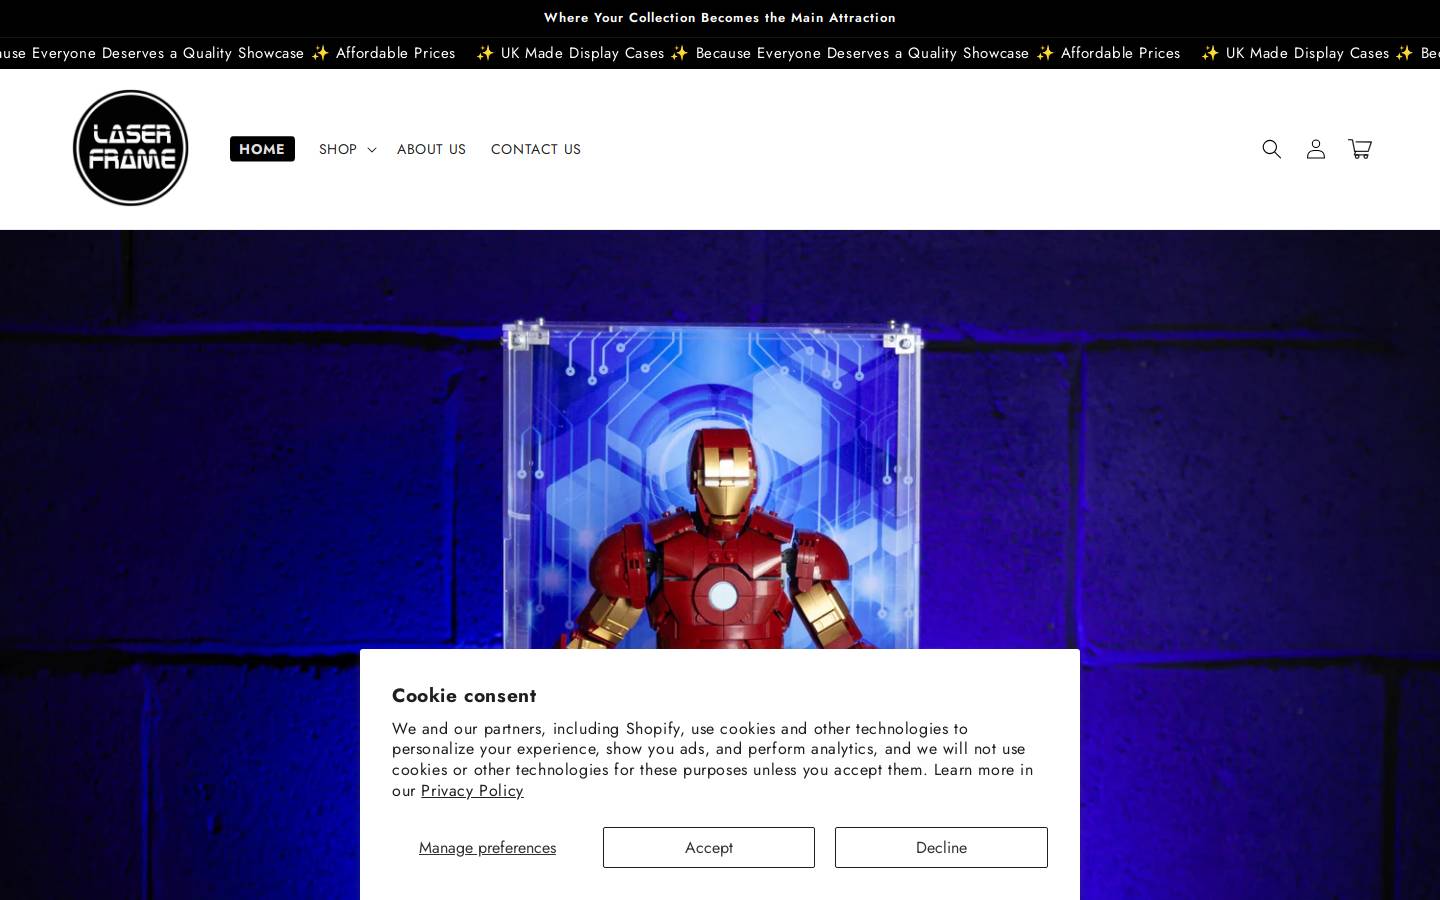The image size is (1440, 900).
Task: Open the search magnifier icon
Action: tap(1271, 149)
